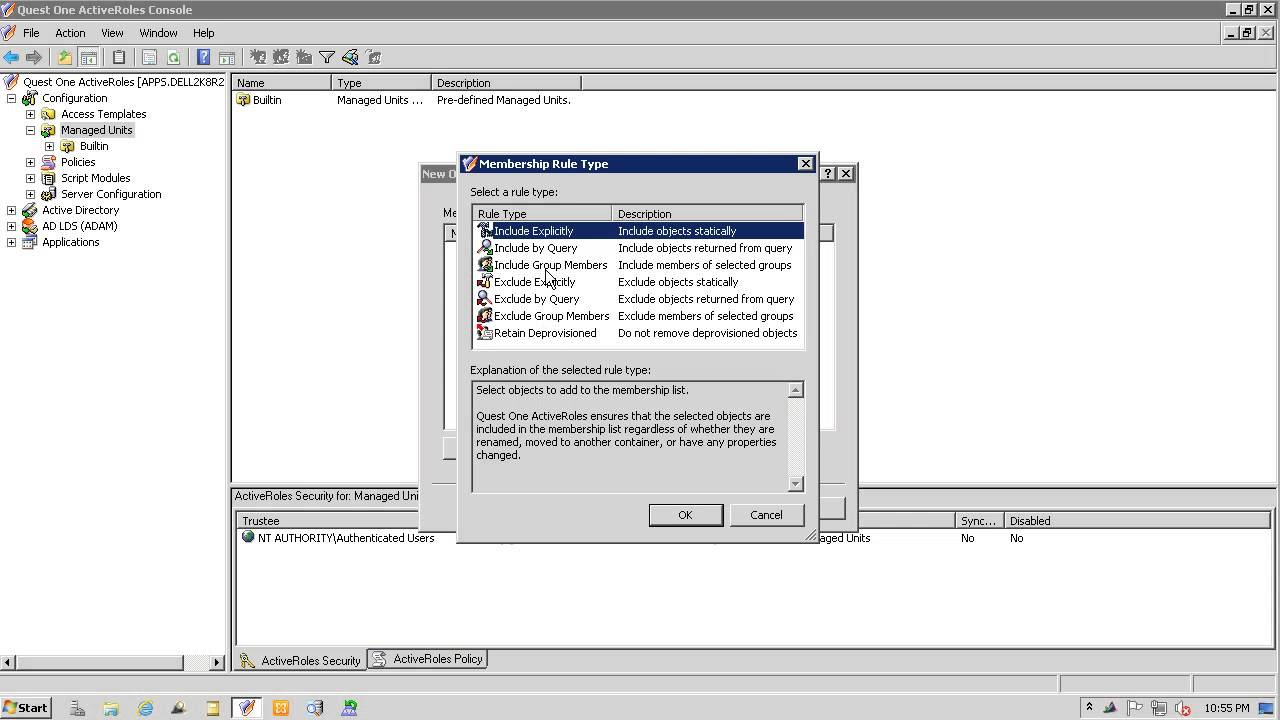1280x720 pixels.
Task: Click the last toolbar icon right of Find
Action: [x=373, y=57]
